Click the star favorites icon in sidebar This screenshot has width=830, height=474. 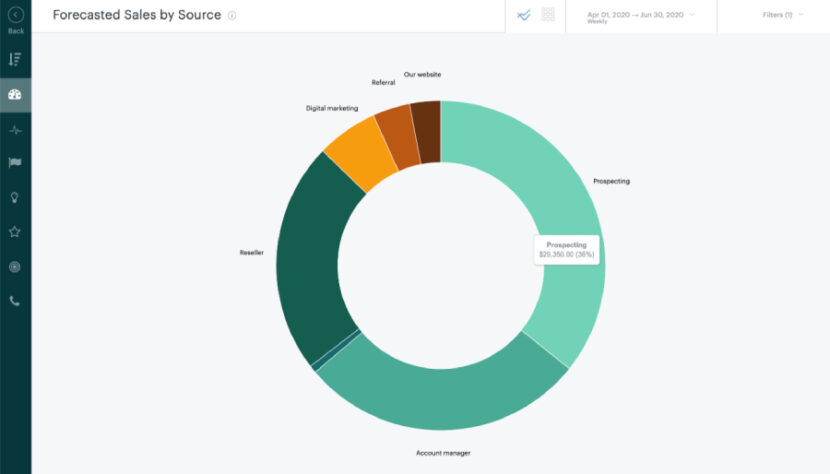15,232
